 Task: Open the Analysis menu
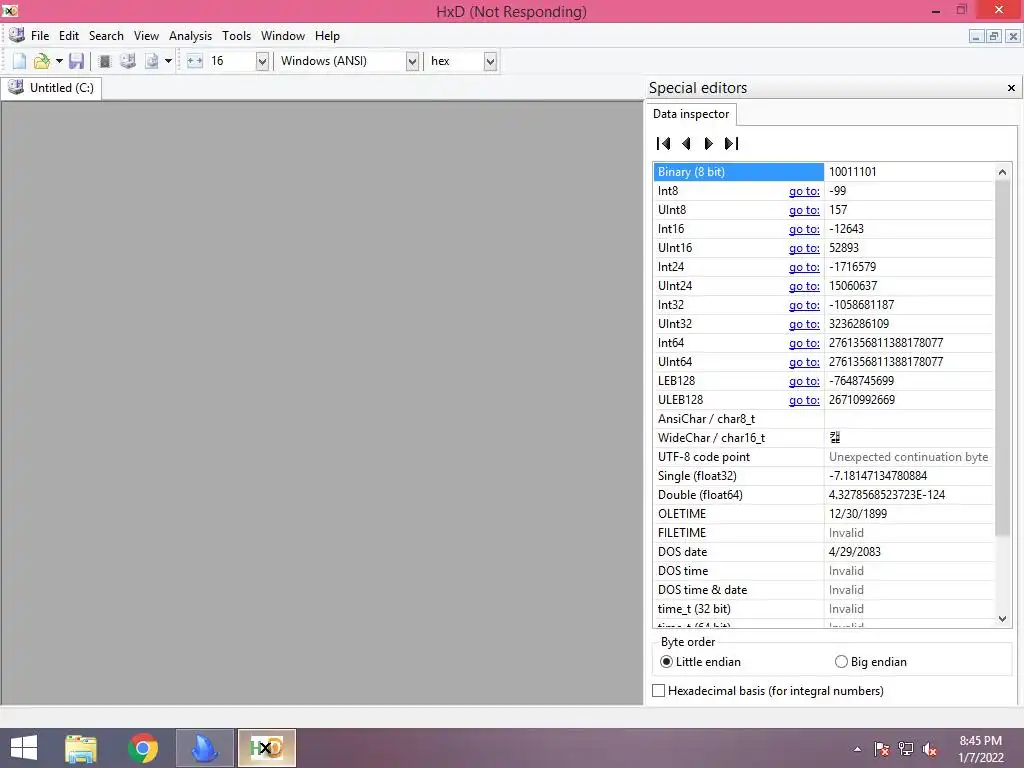pyautogui.click(x=190, y=36)
